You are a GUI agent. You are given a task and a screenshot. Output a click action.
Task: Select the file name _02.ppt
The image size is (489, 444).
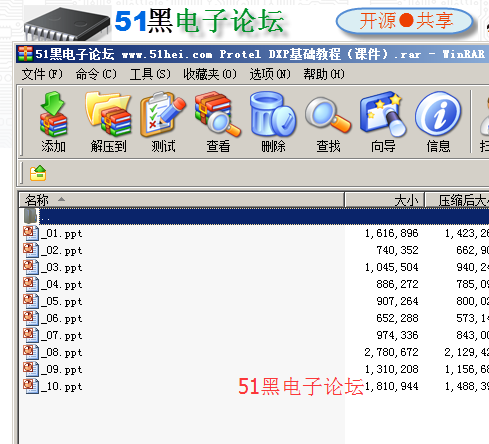pos(62,250)
